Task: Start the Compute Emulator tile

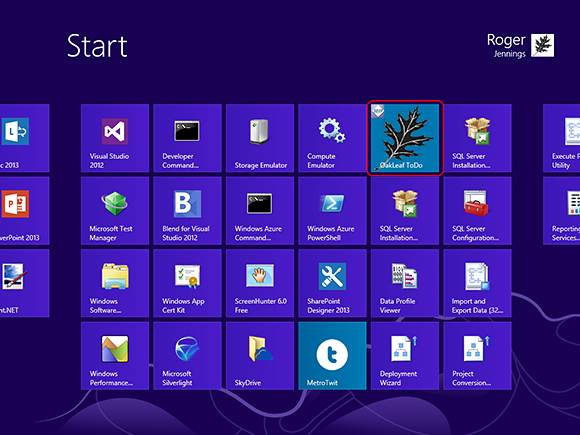Action: (332, 138)
